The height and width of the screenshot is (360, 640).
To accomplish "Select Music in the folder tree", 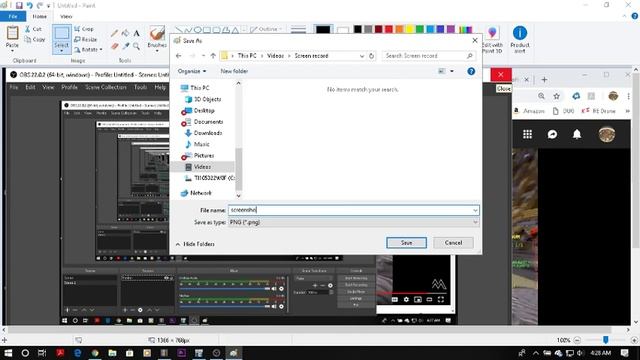I will point(202,144).
